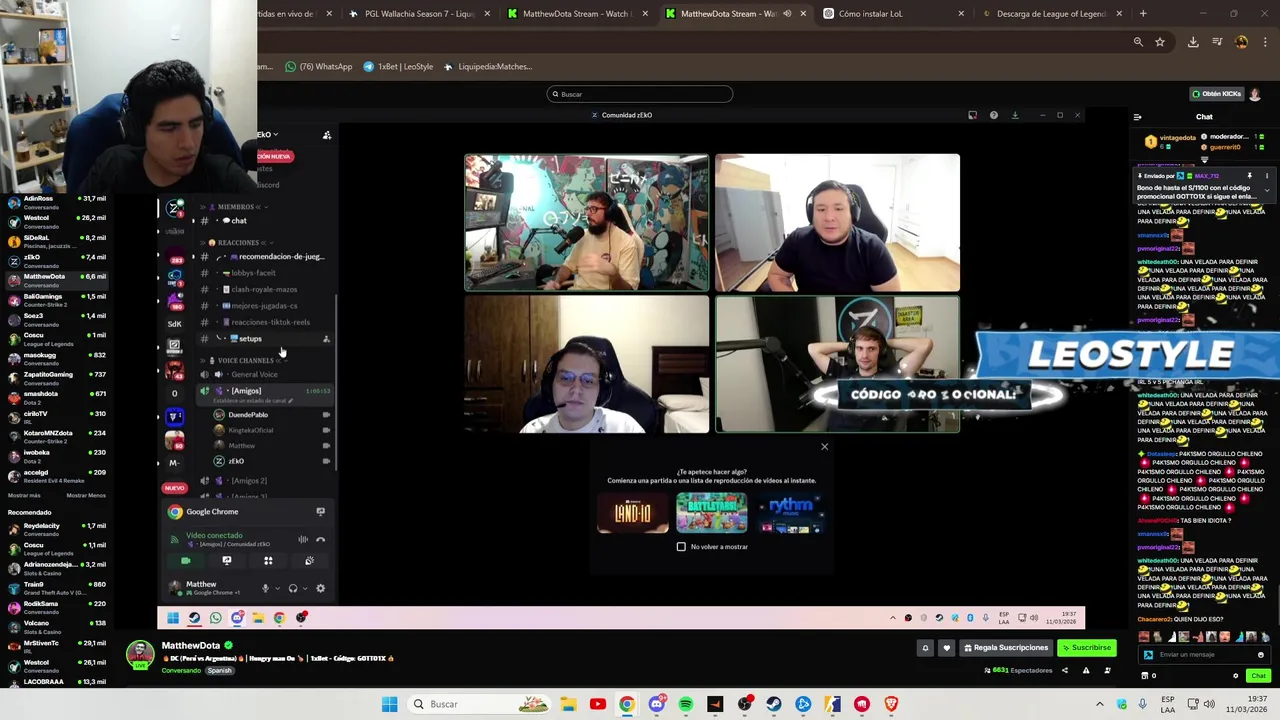Open 1xBet LeoStyle bookmark
This screenshot has height=720, width=1280.
[x=398, y=67]
